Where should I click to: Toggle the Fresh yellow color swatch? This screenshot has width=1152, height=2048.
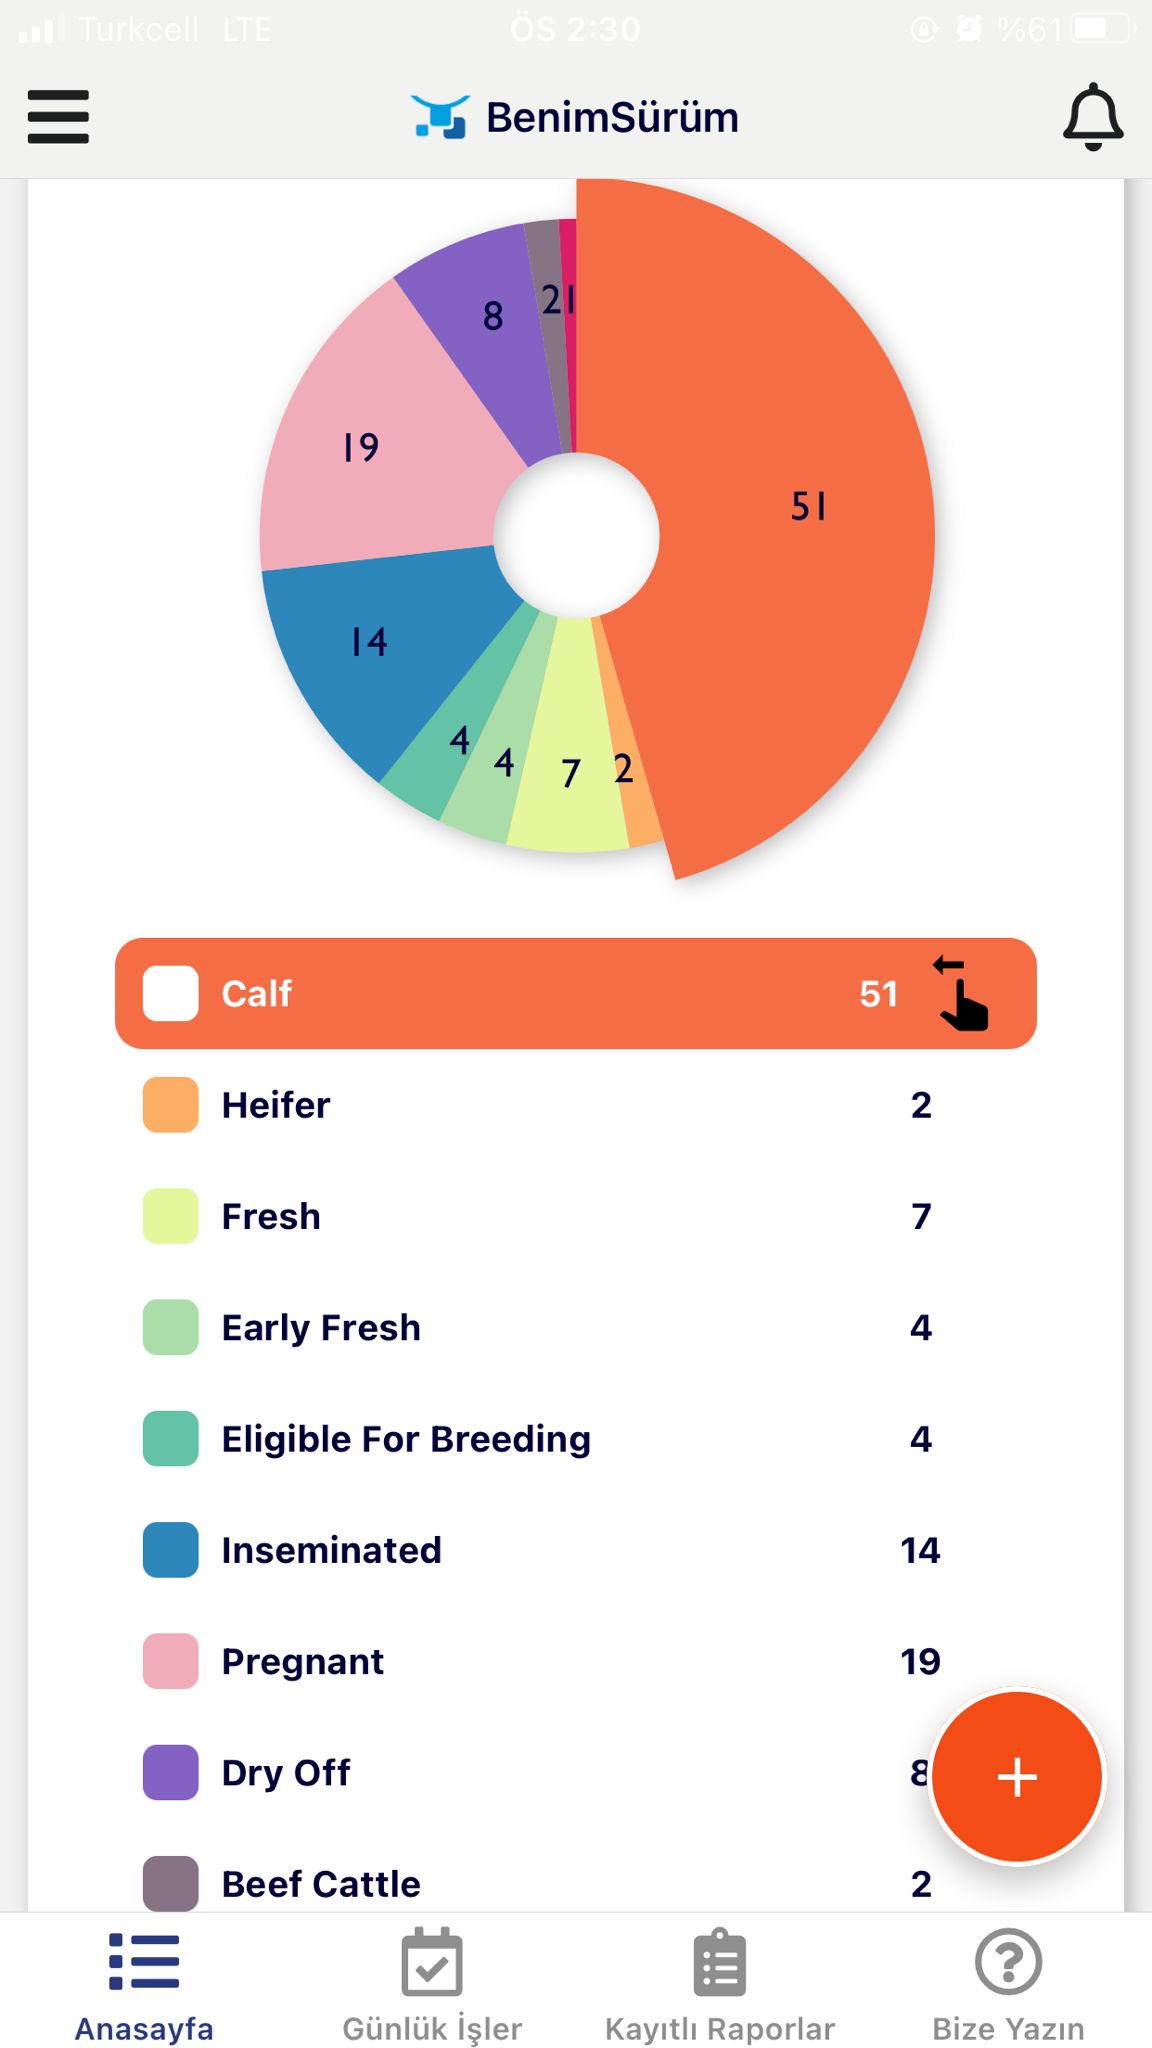pyautogui.click(x=171, y=1216)
